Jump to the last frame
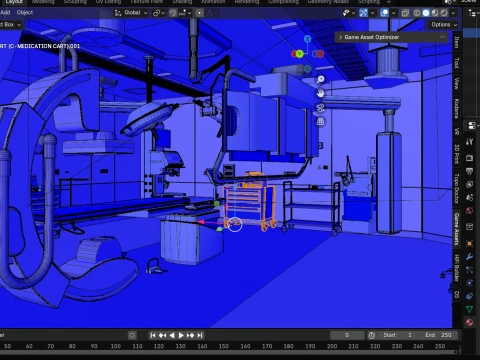 [x=200, y=335]
